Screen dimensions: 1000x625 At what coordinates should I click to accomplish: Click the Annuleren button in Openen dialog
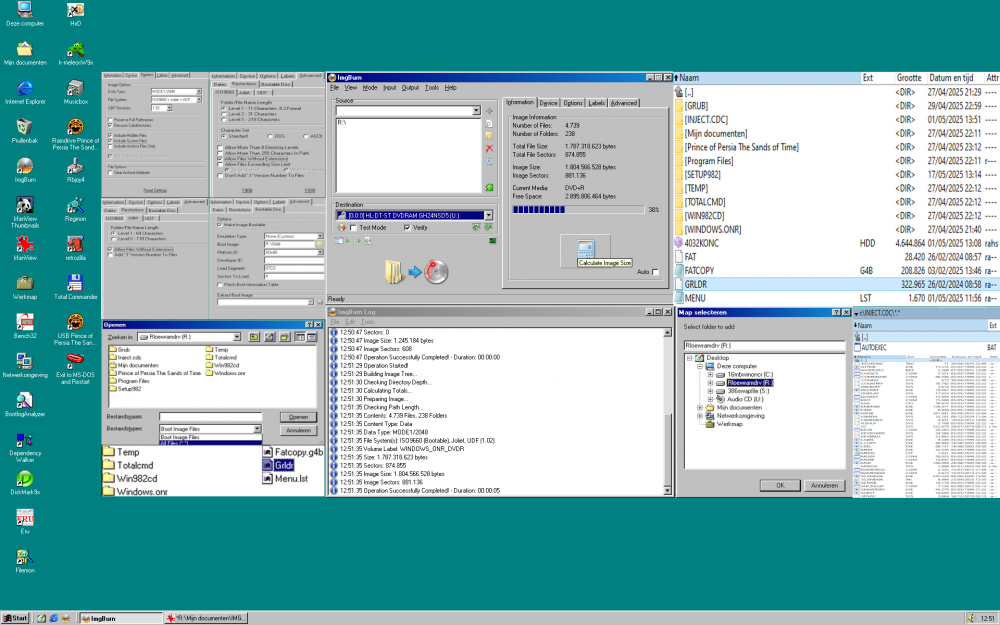[x=298, y=429]
